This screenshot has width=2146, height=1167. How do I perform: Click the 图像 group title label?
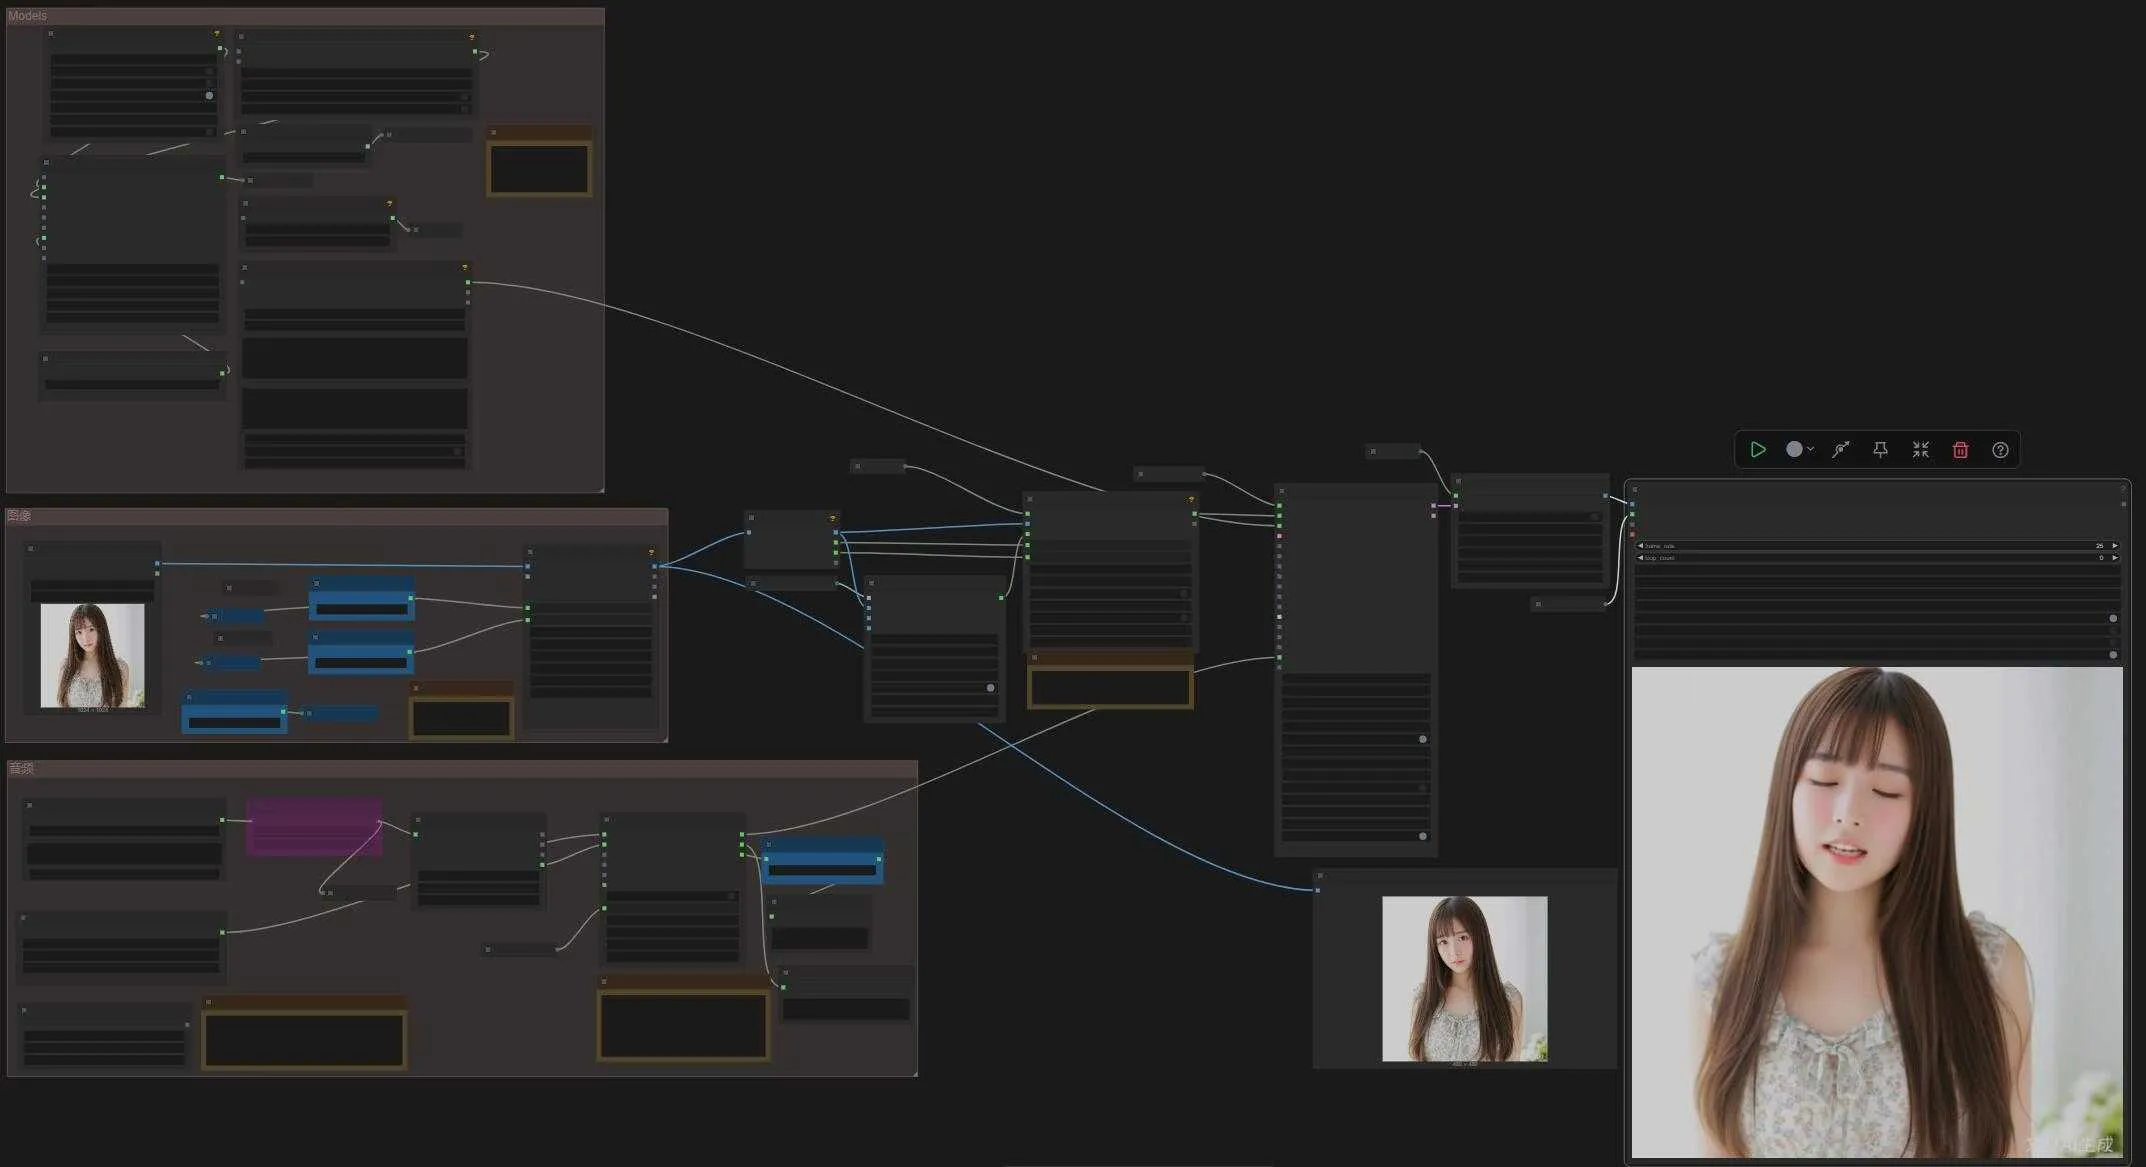coord(19,516)
